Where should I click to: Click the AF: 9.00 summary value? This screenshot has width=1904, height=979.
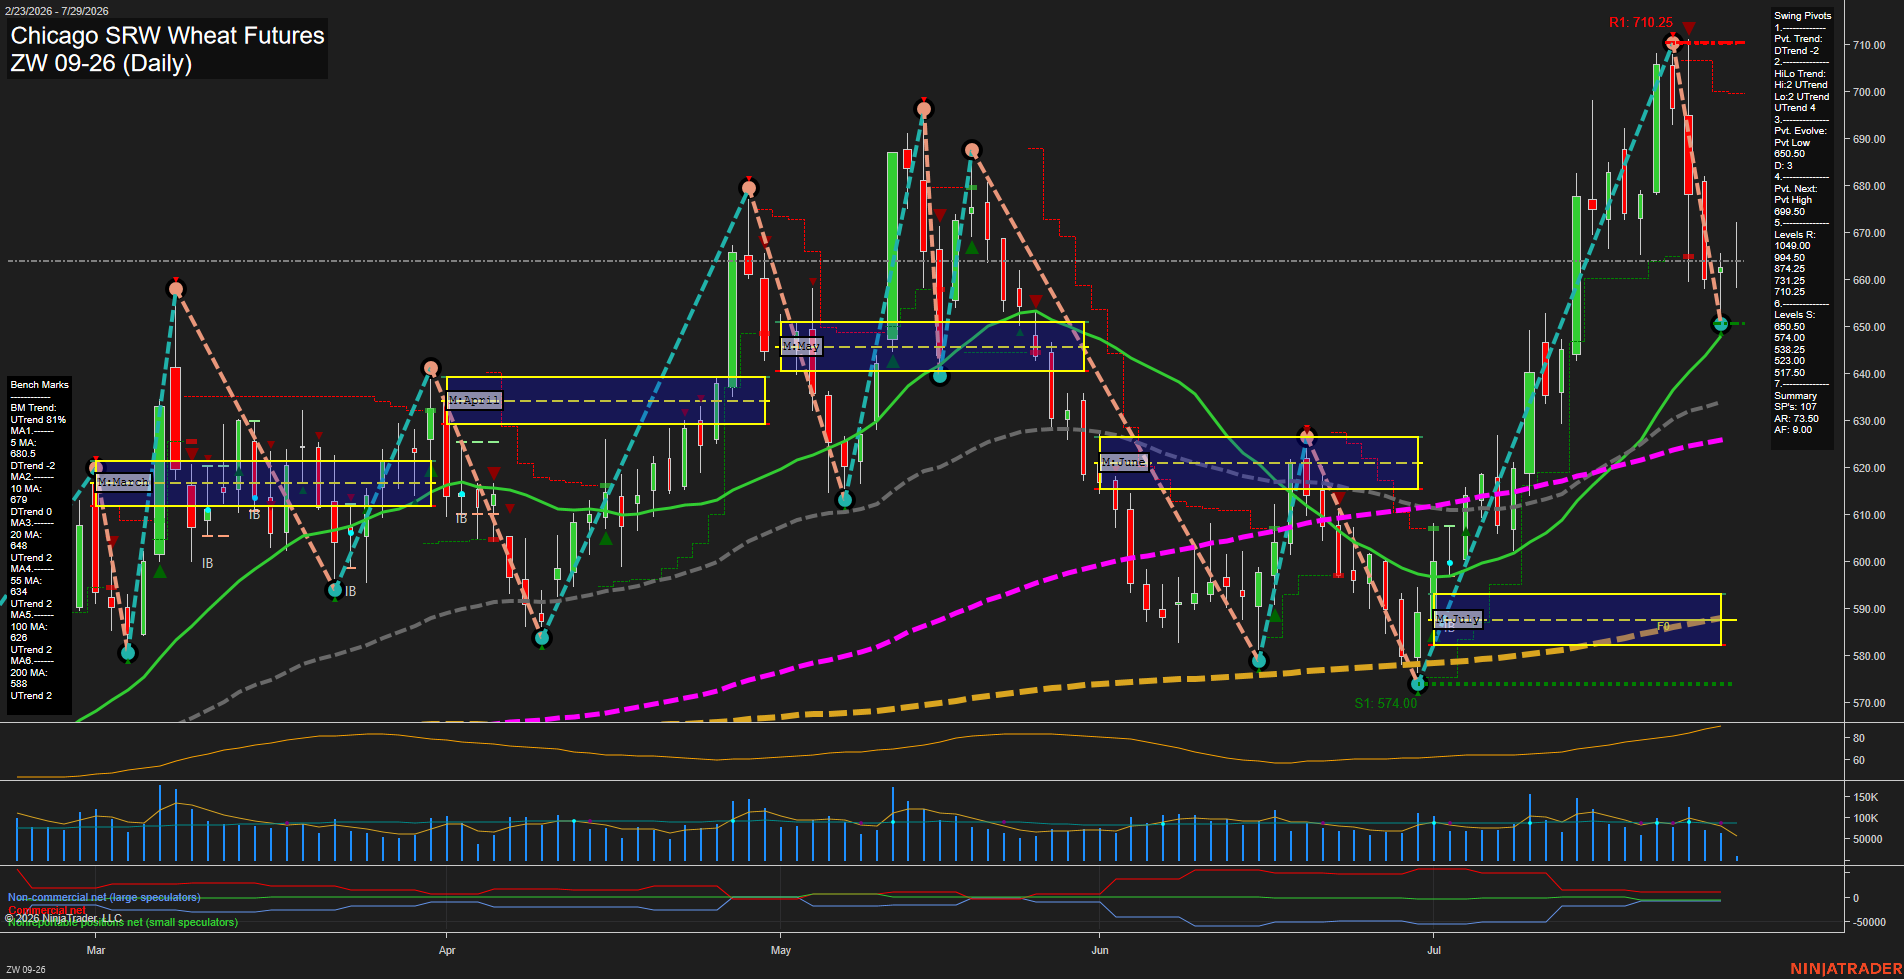point(1794,430)
